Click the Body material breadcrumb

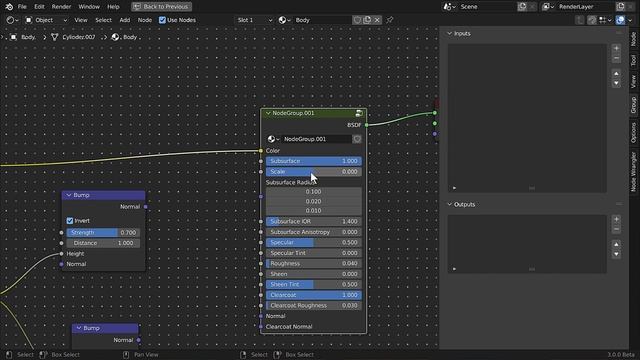pyautogui.click(x=125, y=37)
